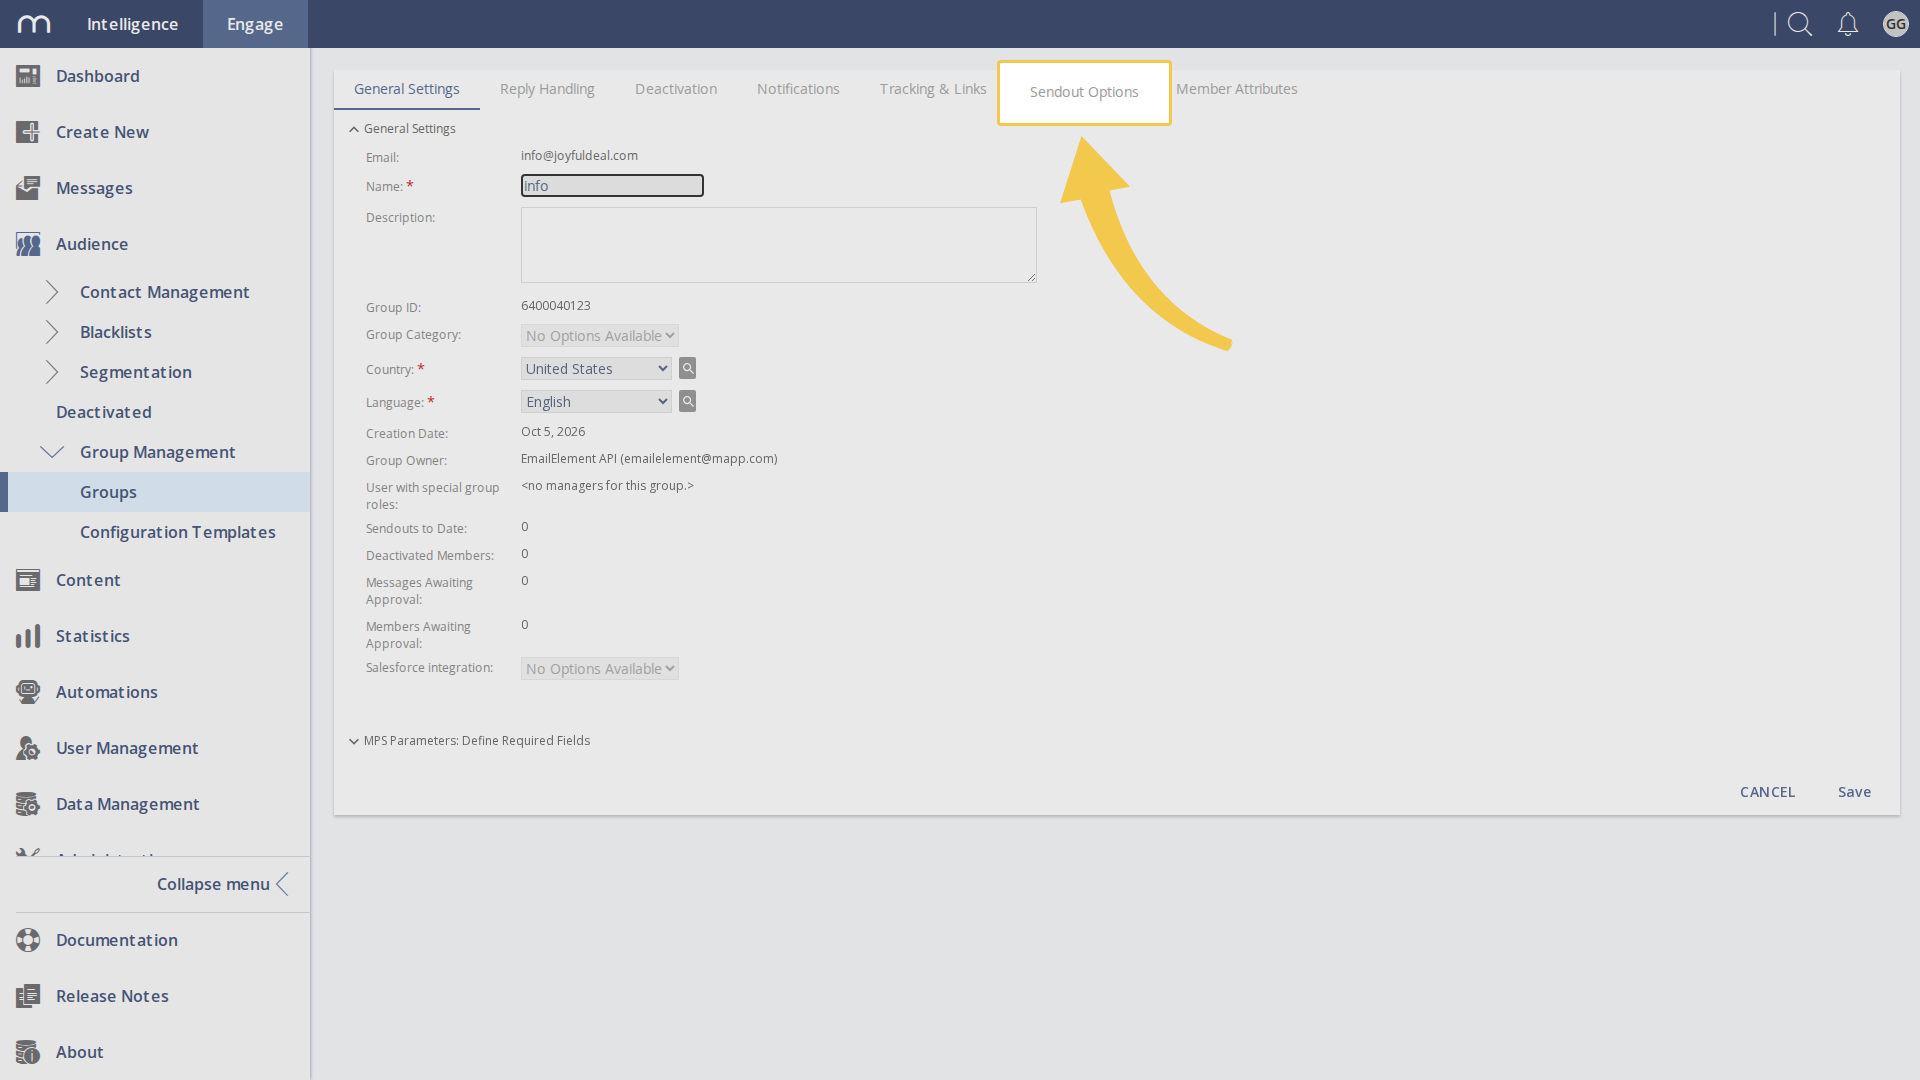Expand MPS Parameters: Define Required Fields
1920x1080 pixels.
(x=354, y=741)
